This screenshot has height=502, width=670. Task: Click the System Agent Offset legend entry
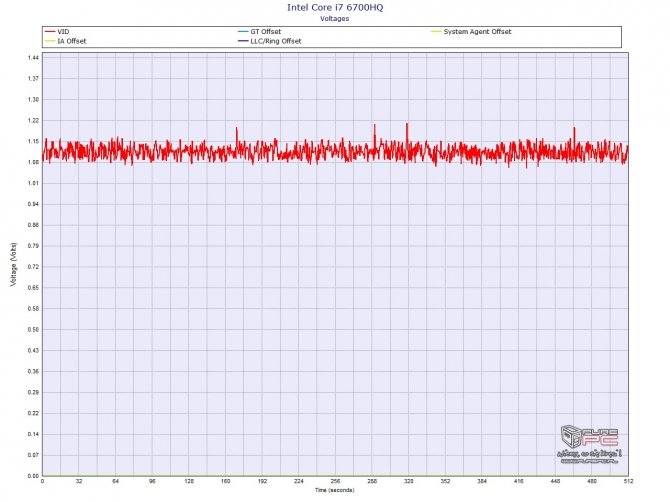click(471, 32)
